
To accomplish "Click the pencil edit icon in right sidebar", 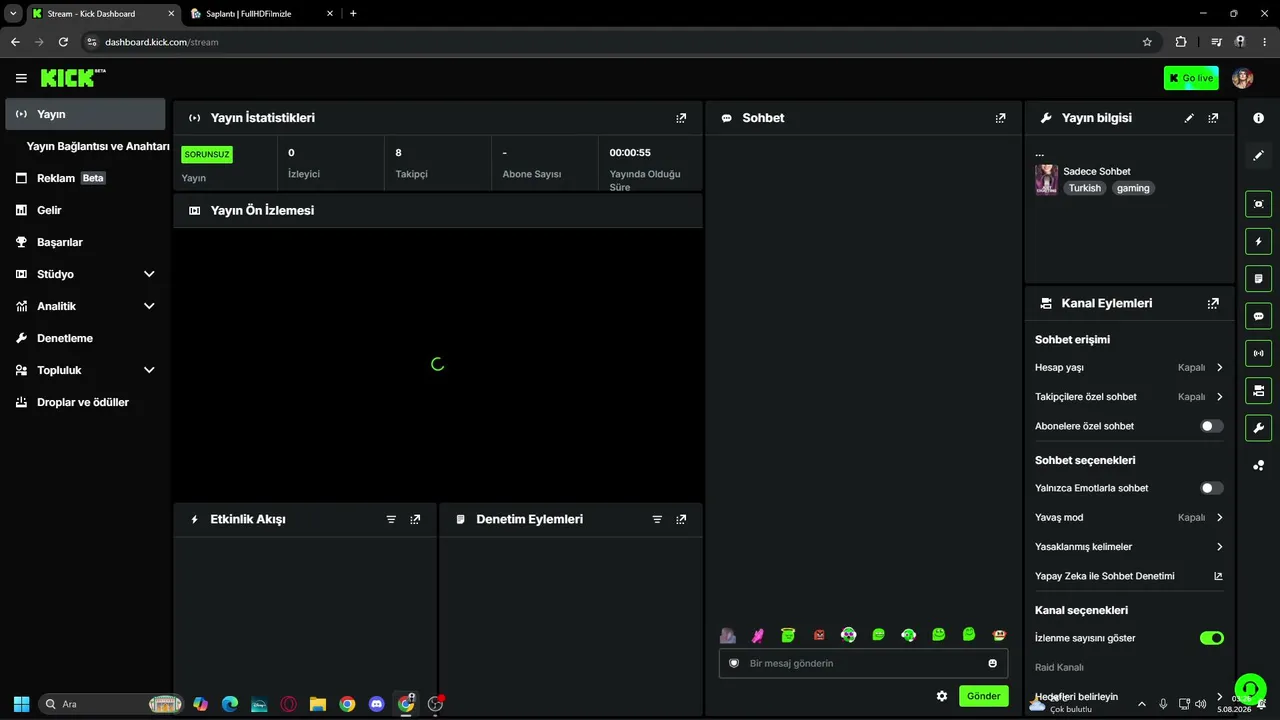I will click(x=1258, y=155).
